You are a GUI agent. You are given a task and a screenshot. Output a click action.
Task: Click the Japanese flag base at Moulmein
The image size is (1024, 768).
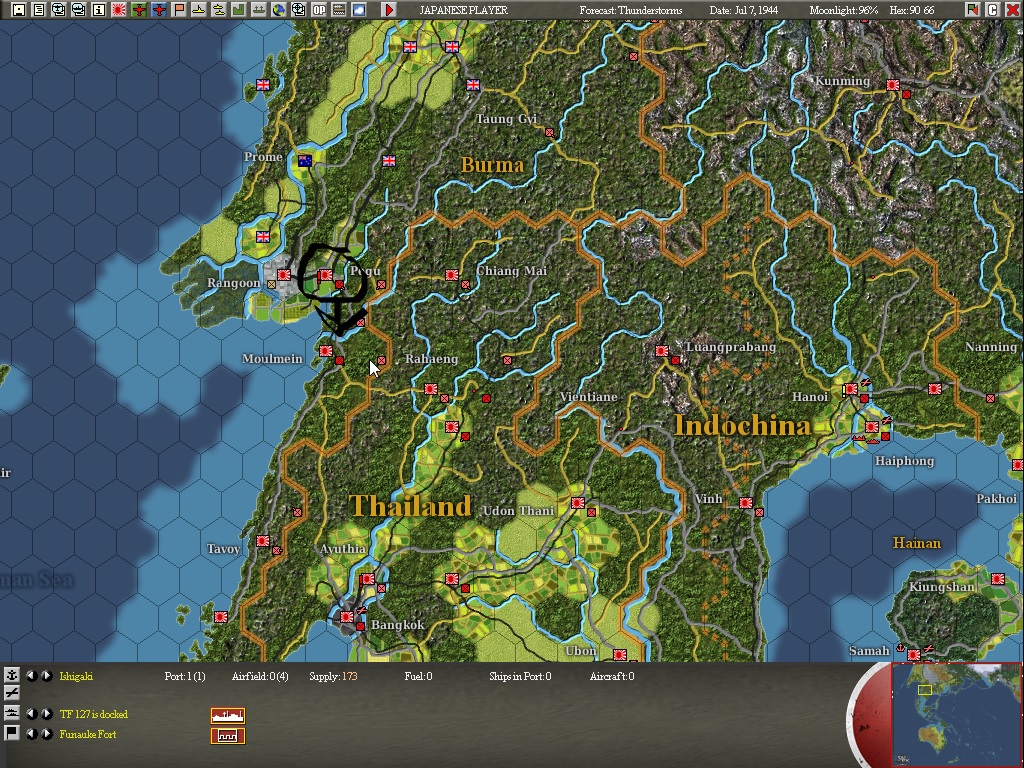point(326,351)
